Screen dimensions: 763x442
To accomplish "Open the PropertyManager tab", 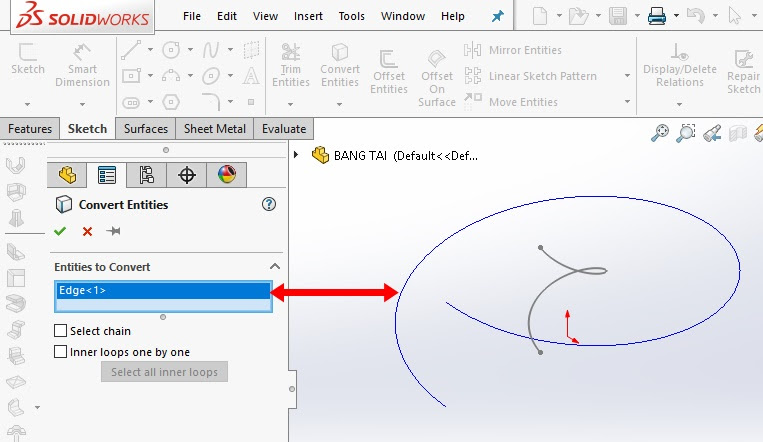I will coord(107,175).
